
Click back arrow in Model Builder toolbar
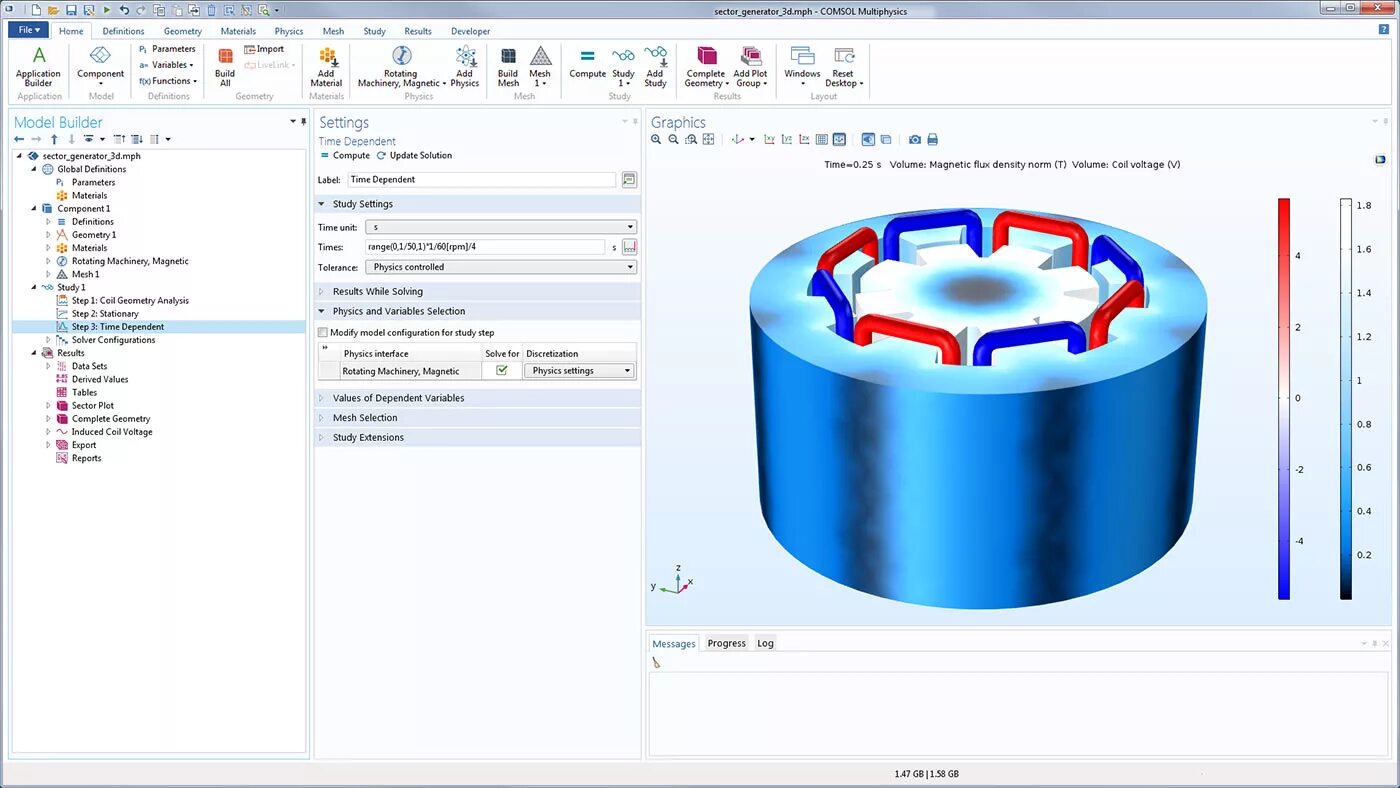19,139
